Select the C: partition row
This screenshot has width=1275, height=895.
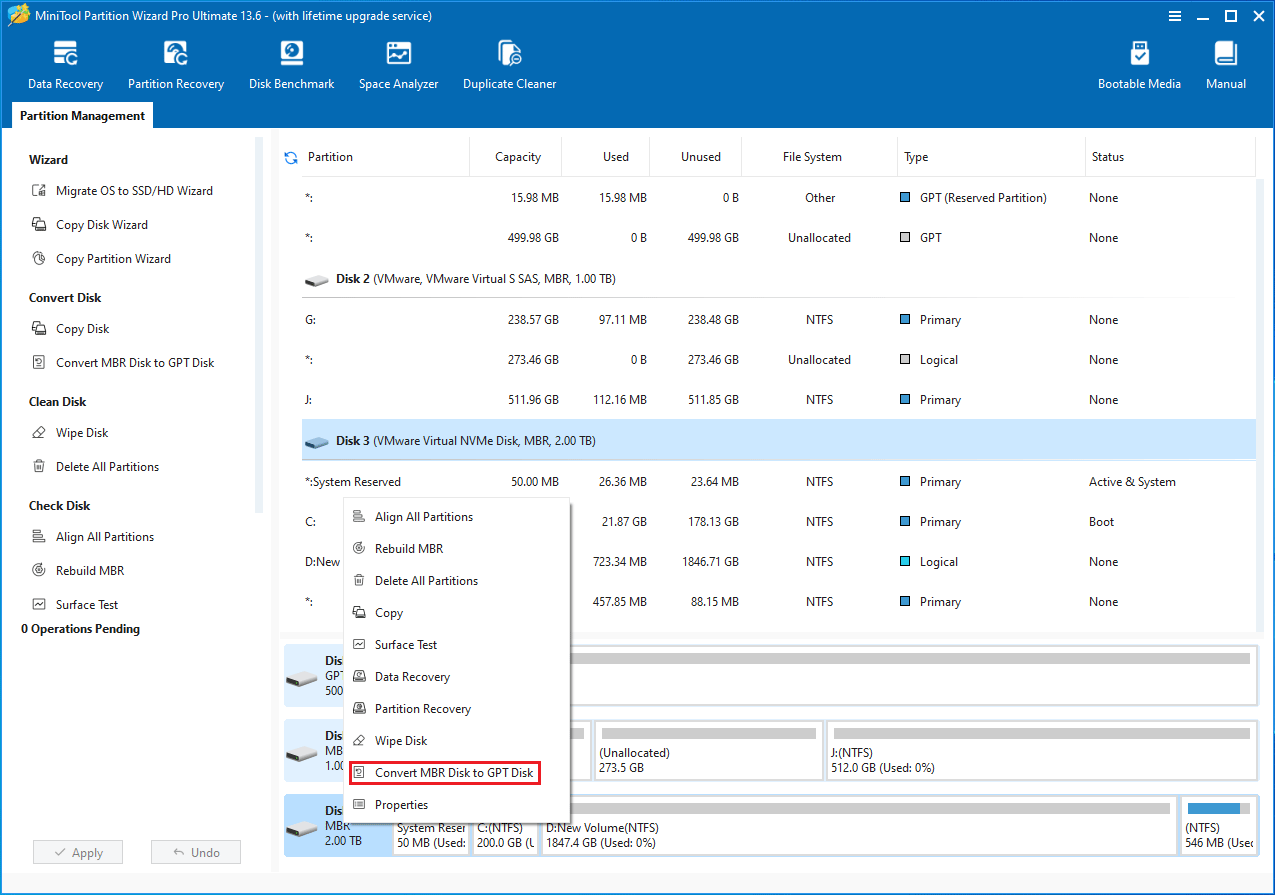(778, 522)
